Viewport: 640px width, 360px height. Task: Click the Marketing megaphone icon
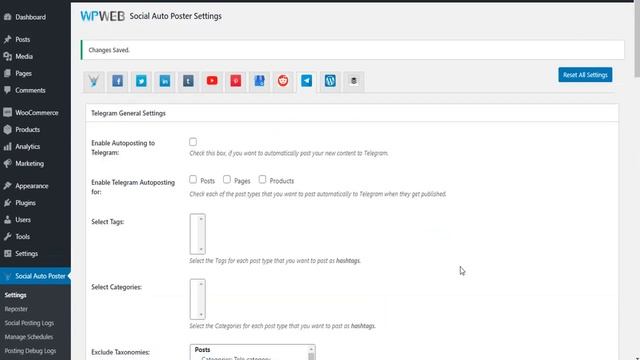pyautogui.click(x=7, y=163)
